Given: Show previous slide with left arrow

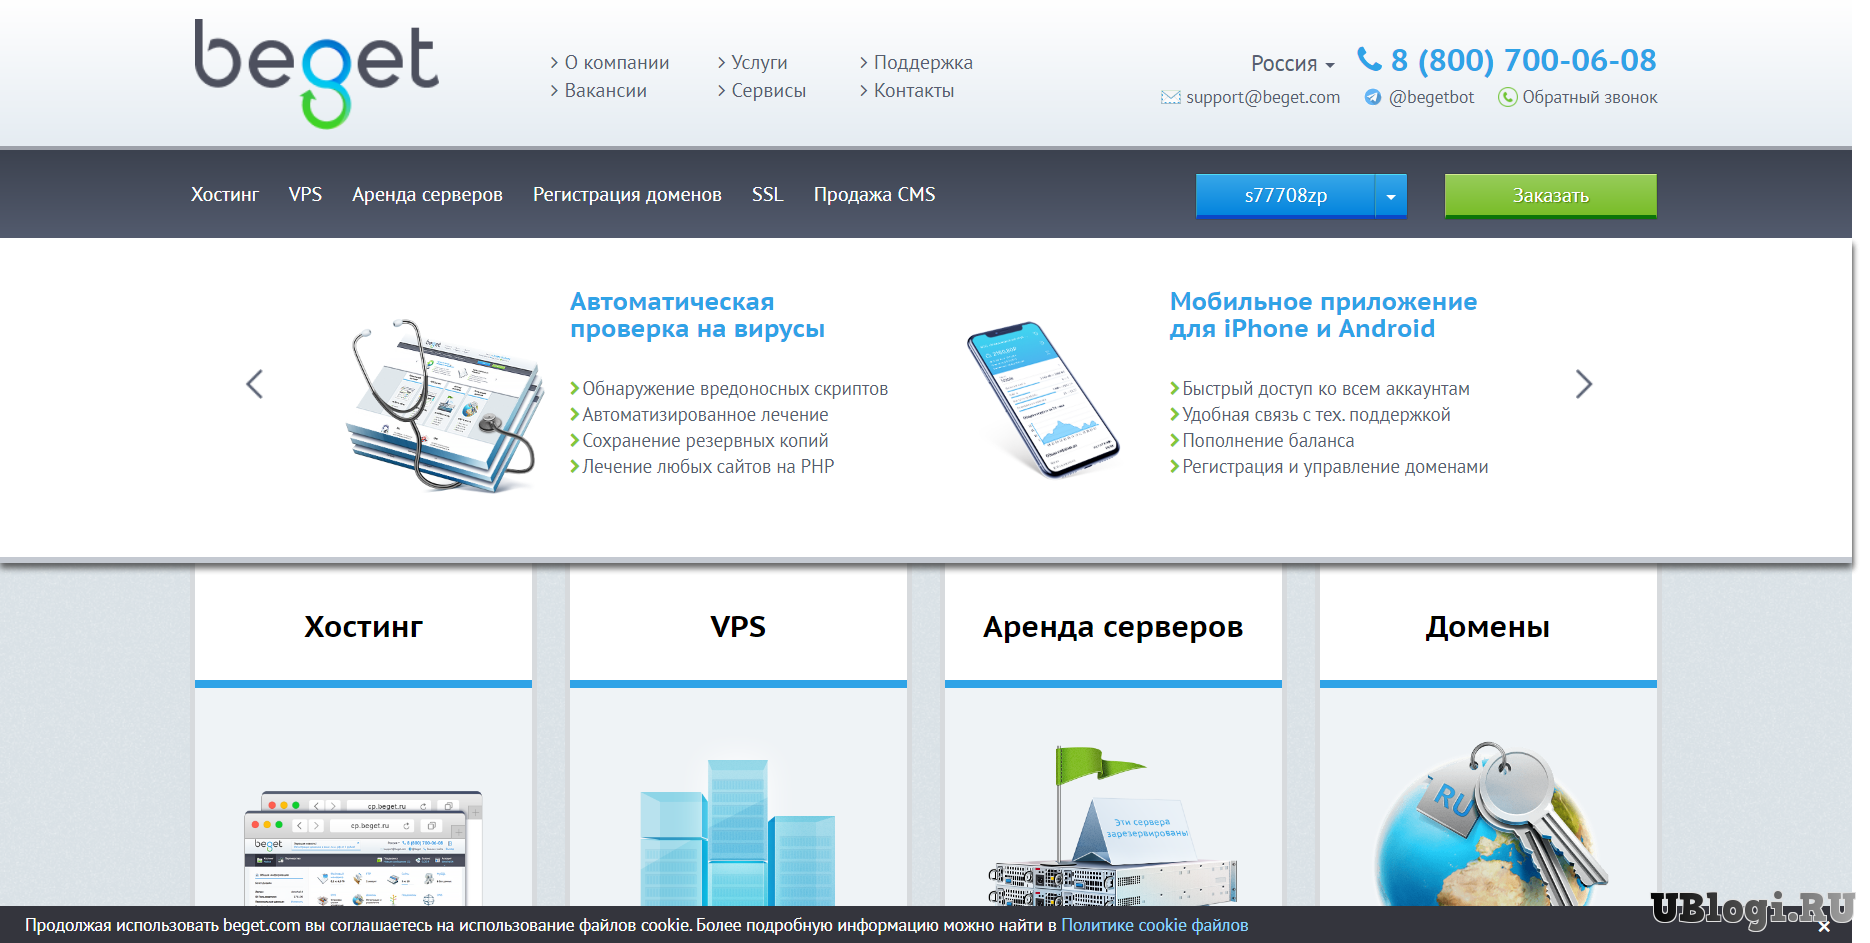Looking at the screenshot, I should pos(255,384).
